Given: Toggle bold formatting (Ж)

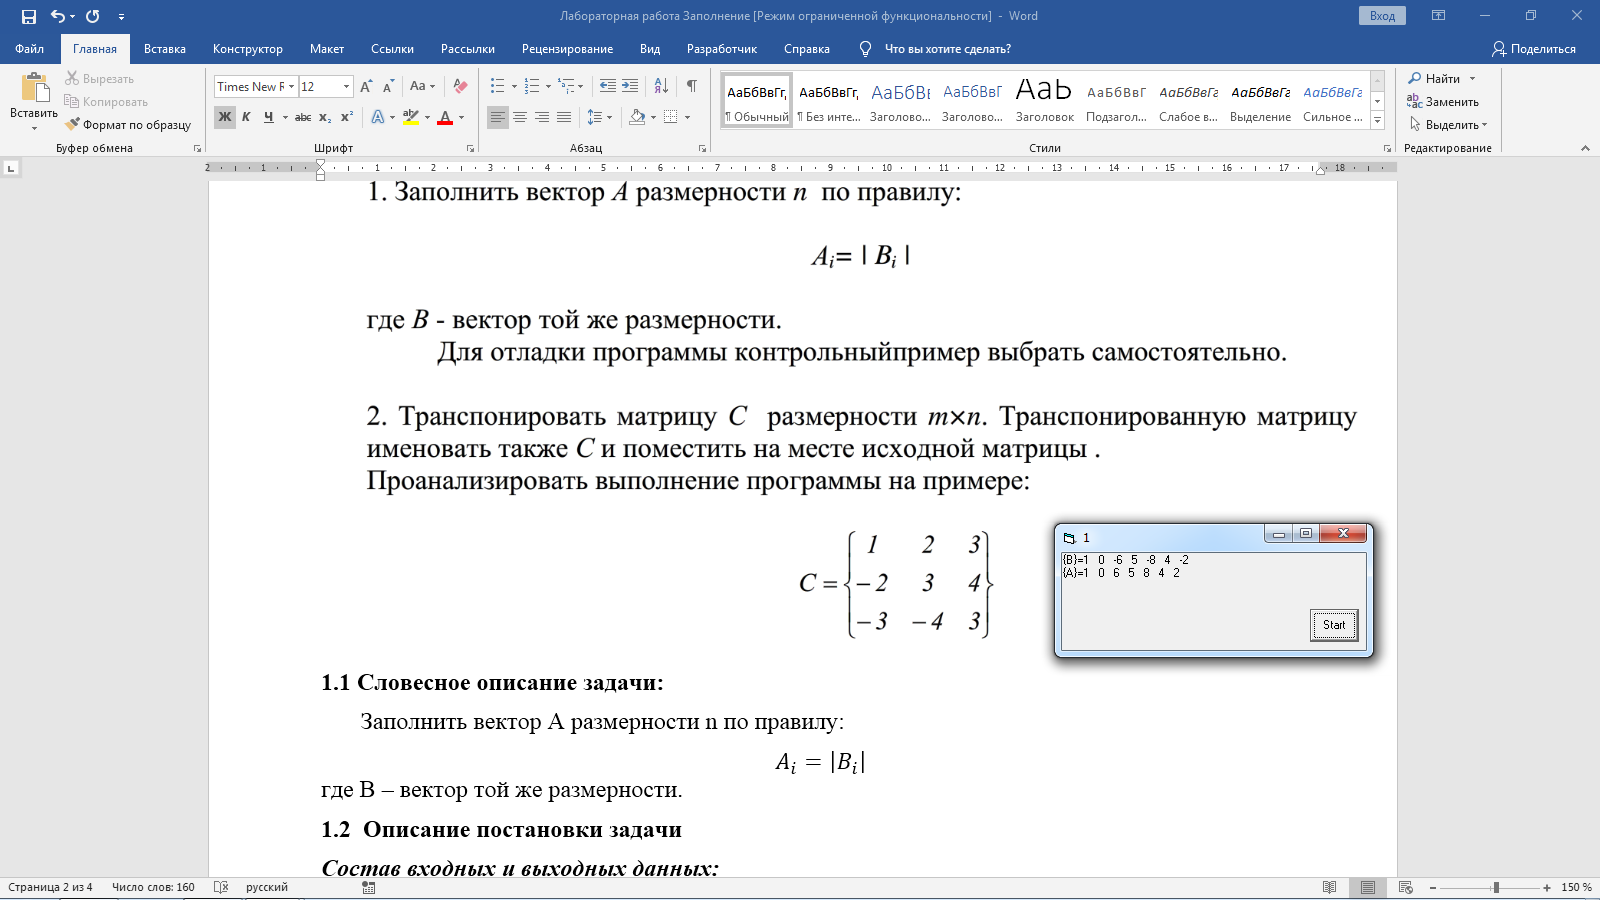Looking at the screenshot, I should coord(225,117).
